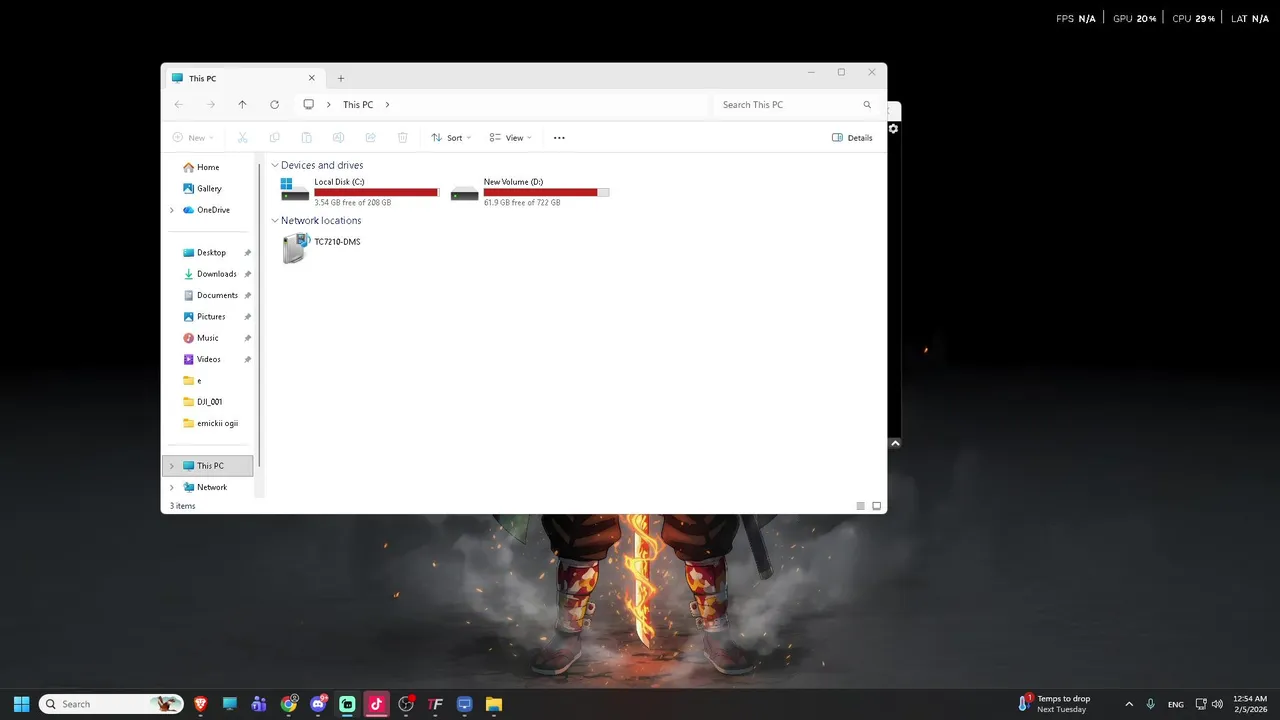
Task: Close the This PC tab
Action: [x=311, y=78]
